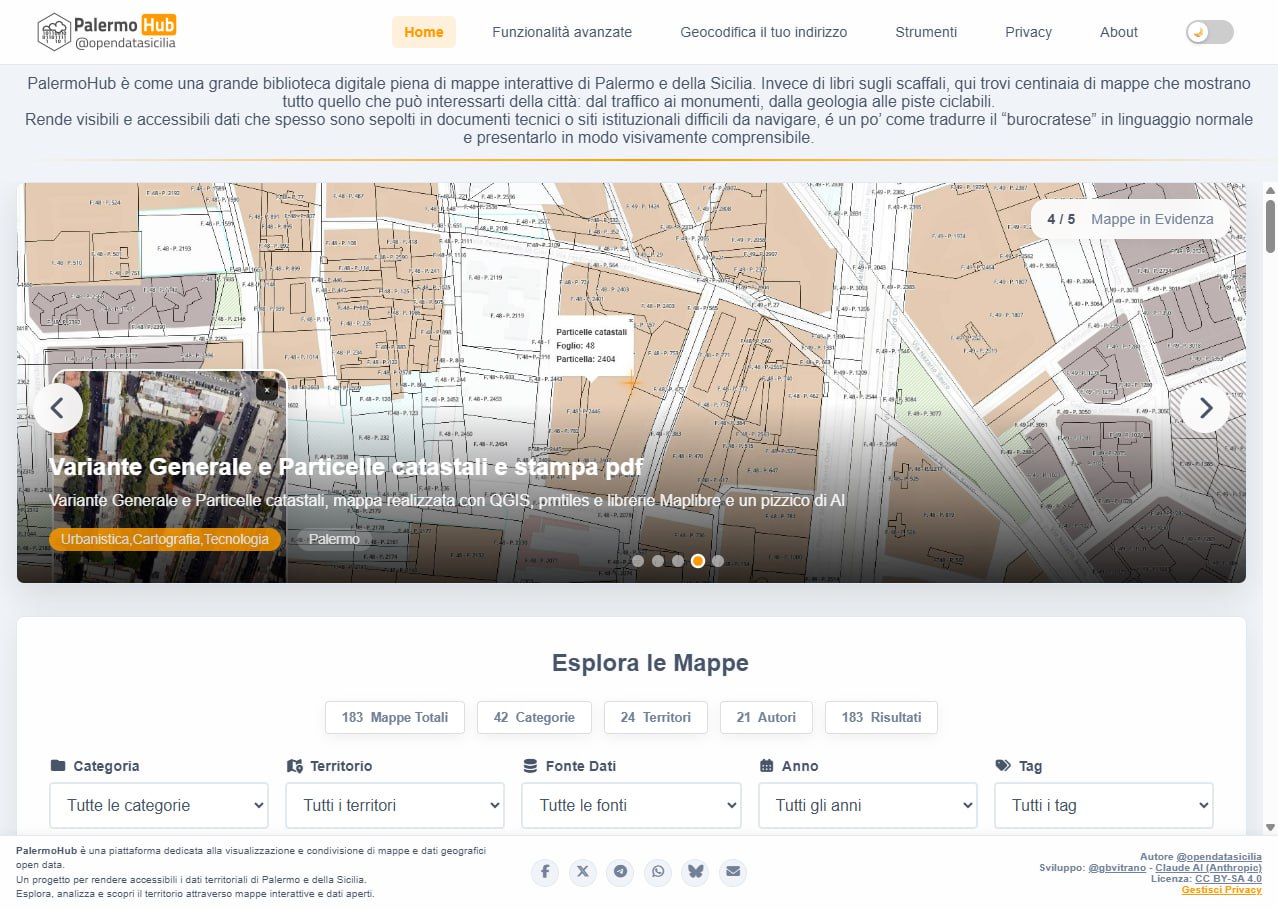Viewport: 1278px width, 910px height.
Task: Open the 'Tutte le fonti' dropdown
Action: 631,805
